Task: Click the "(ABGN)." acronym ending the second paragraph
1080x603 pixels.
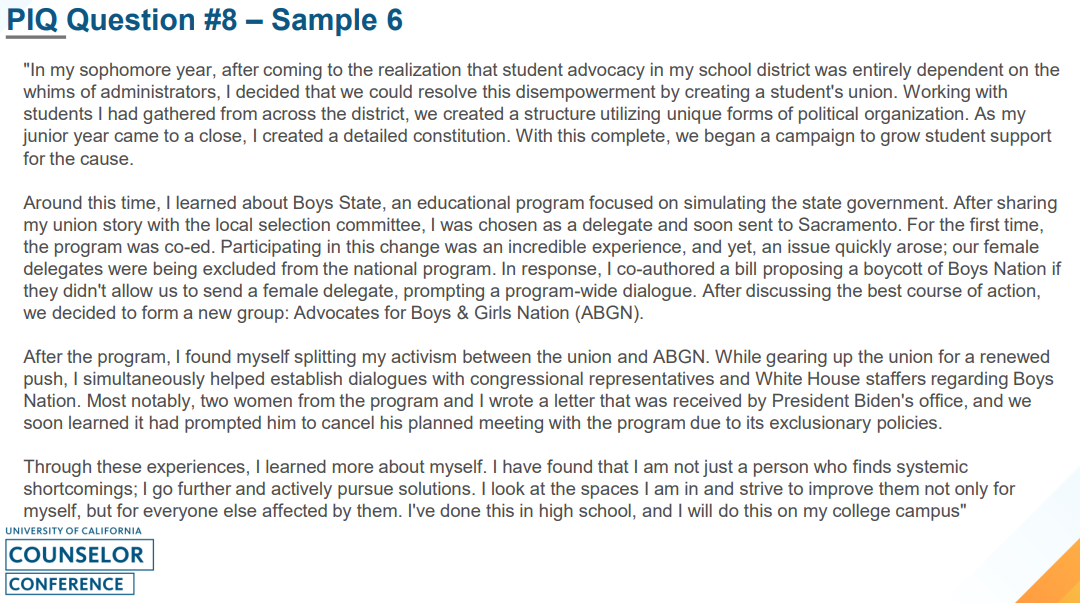Action: [618, 313]
